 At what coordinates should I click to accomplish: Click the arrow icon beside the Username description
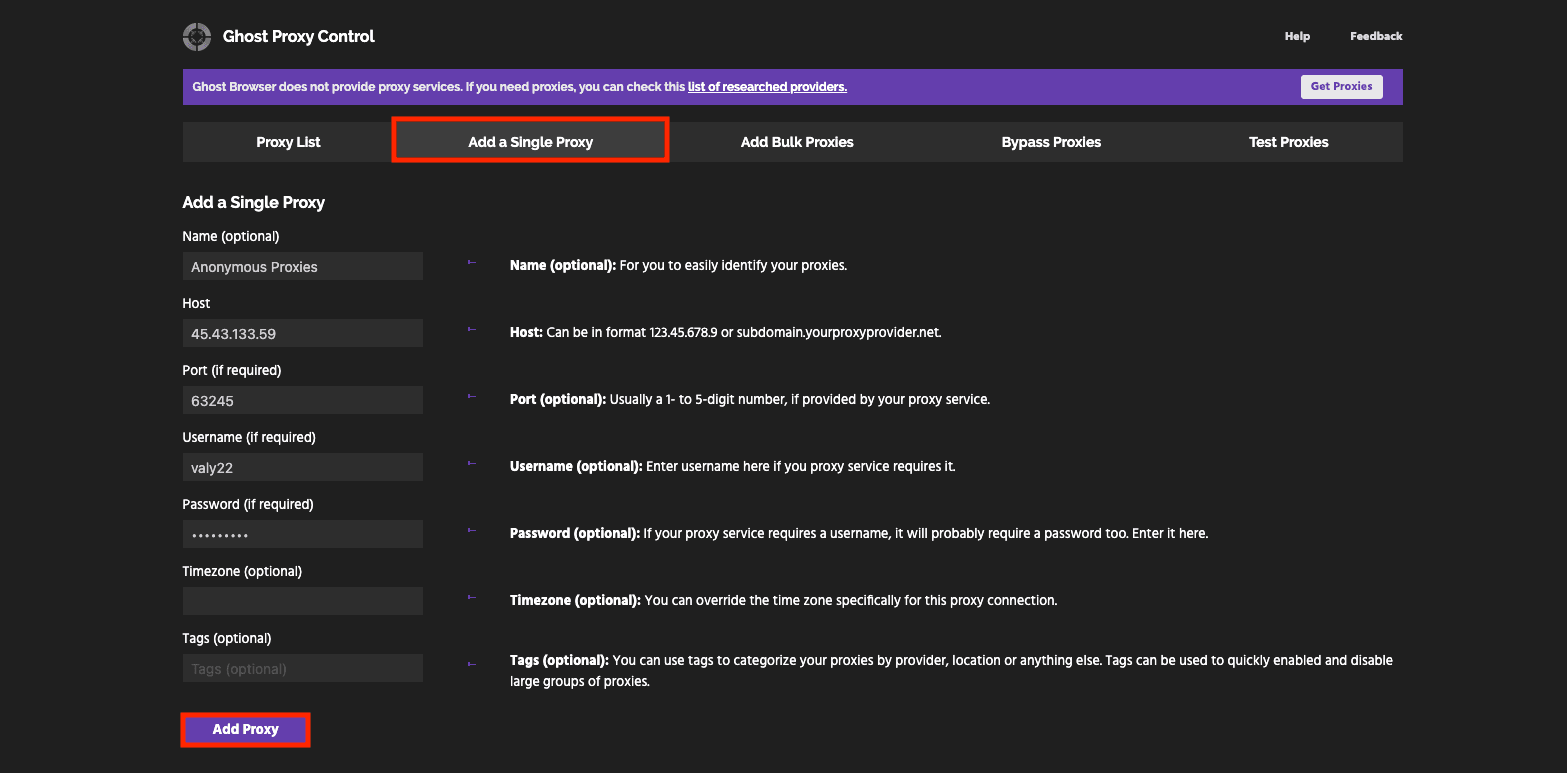[x=471, y=463]
